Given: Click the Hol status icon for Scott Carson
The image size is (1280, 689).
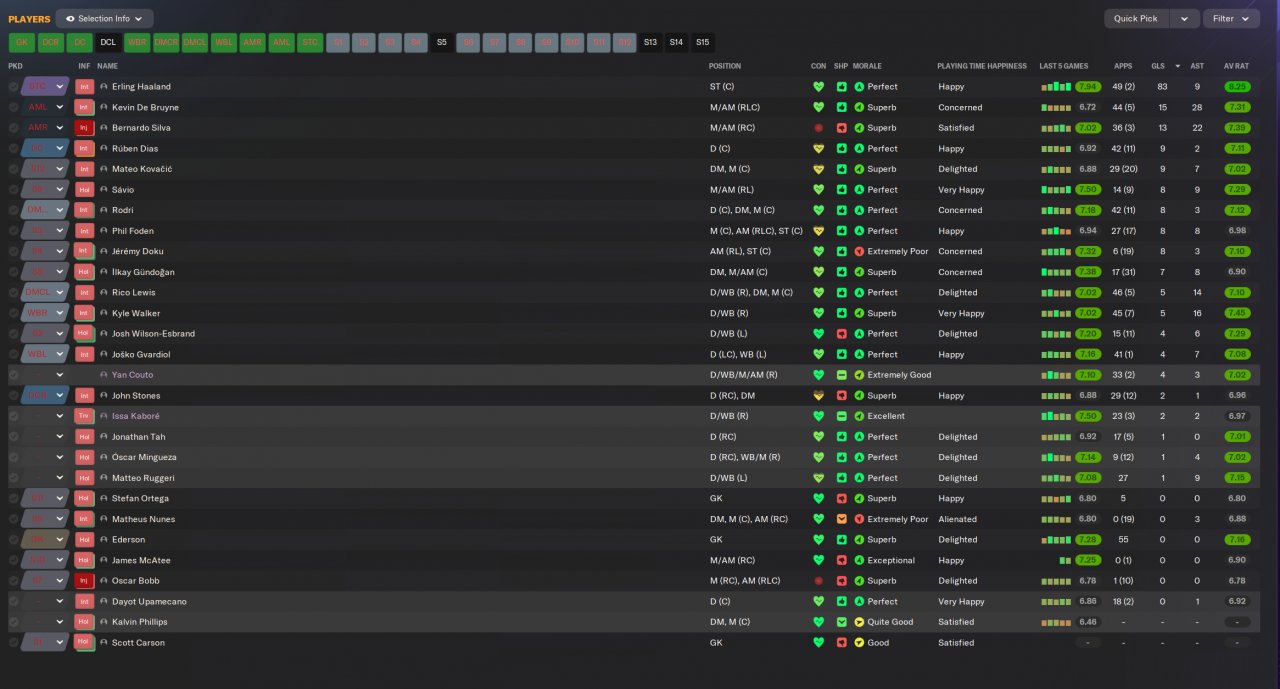Looking at the screenshot, I should point(84,642).
